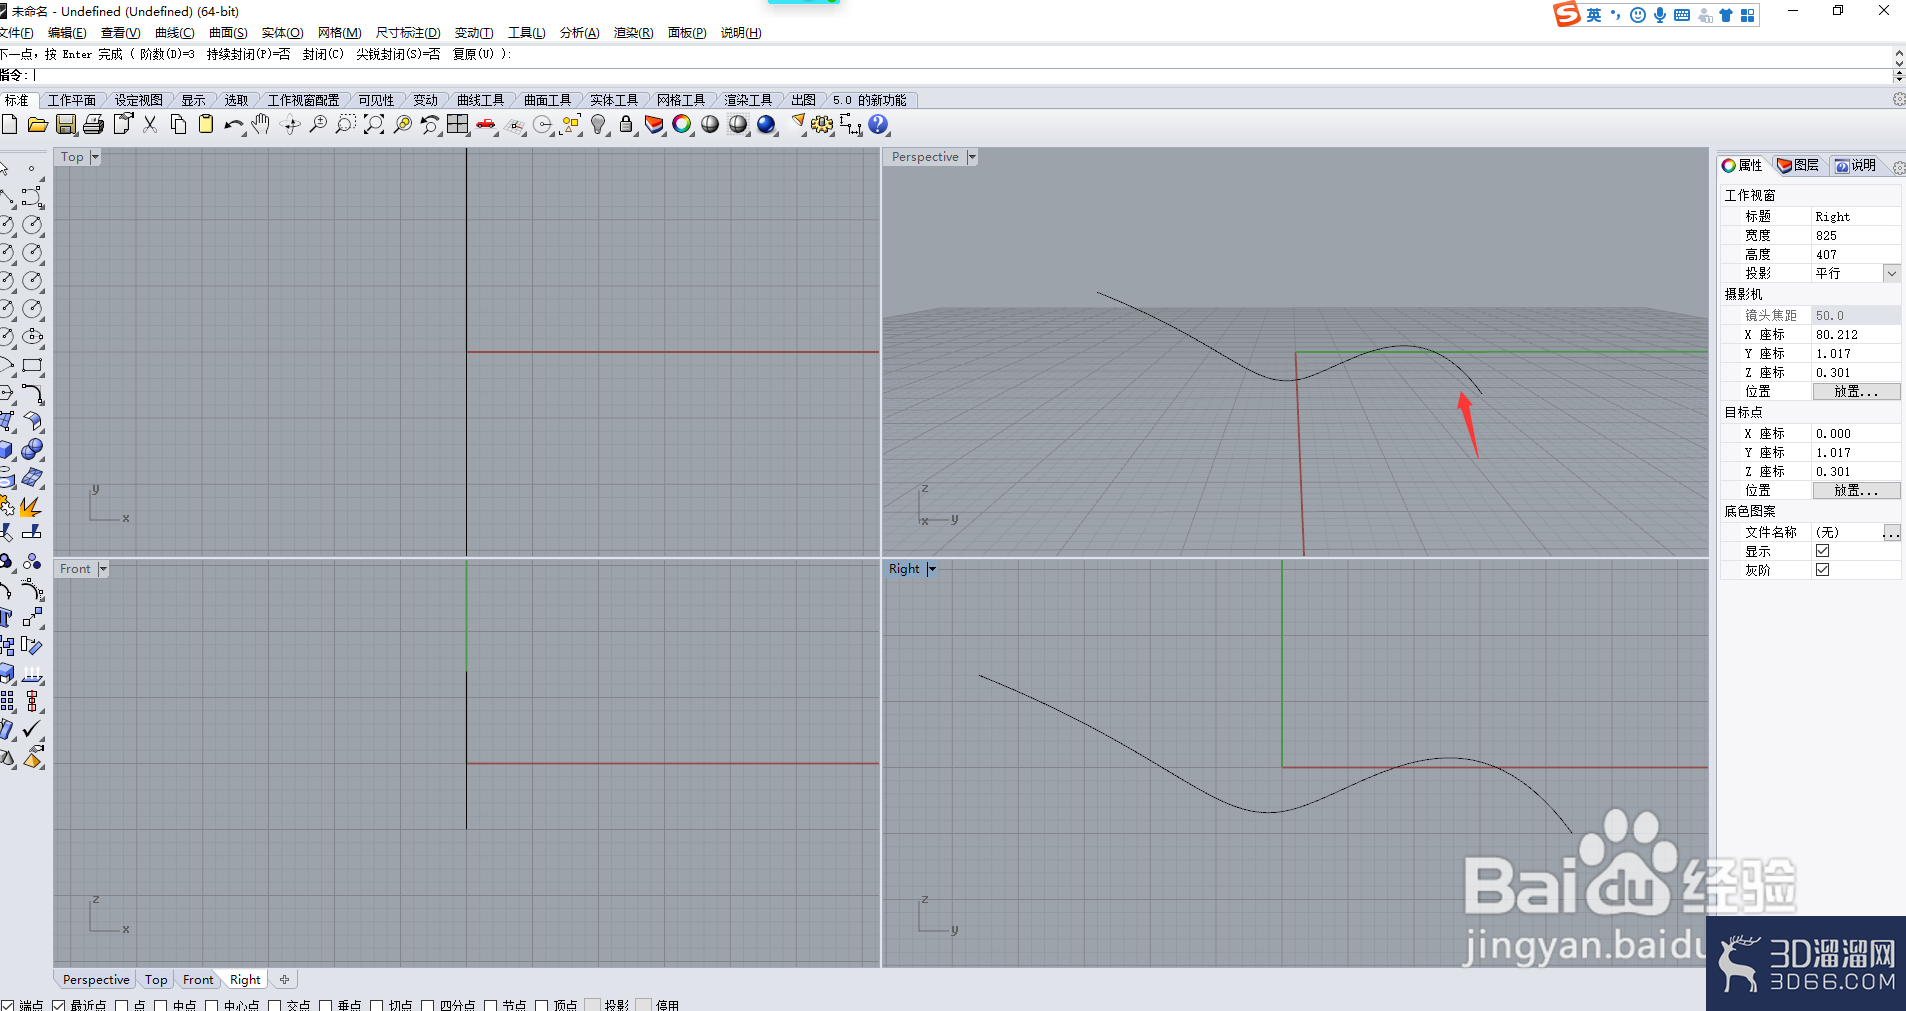1906x1011 pixels.
Task: Click the Zoom window icon
Action: click(346, 124)
